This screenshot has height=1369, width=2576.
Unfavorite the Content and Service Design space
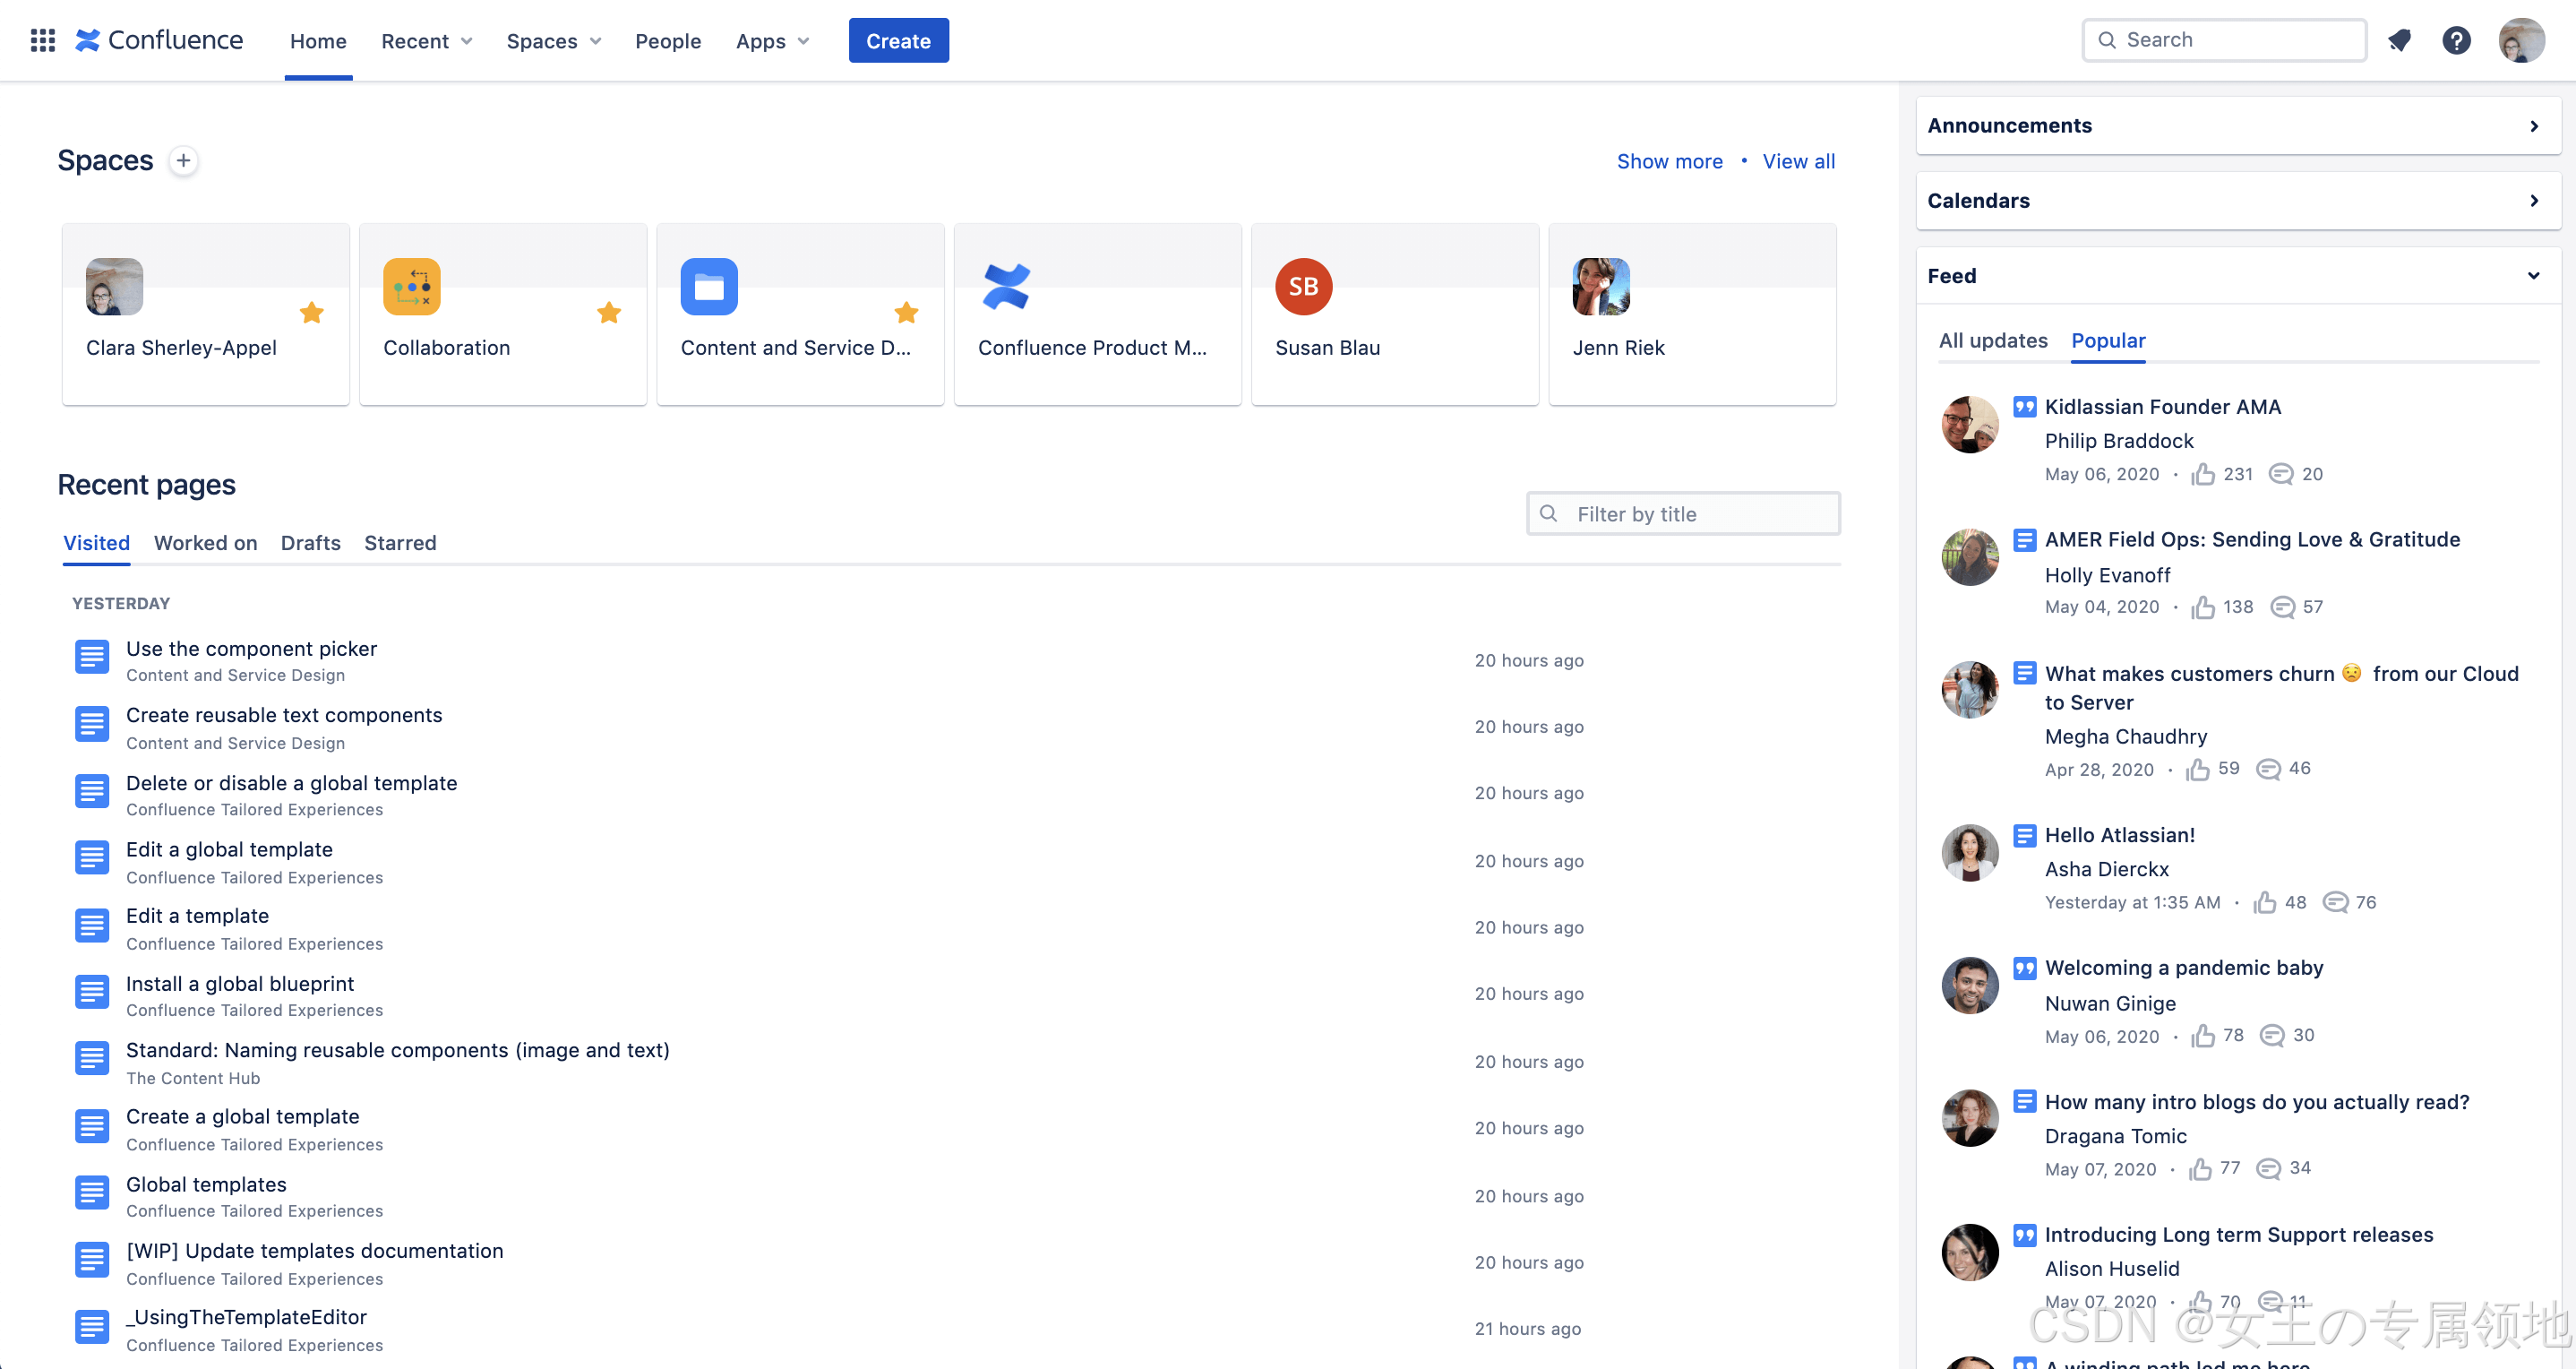906,313
